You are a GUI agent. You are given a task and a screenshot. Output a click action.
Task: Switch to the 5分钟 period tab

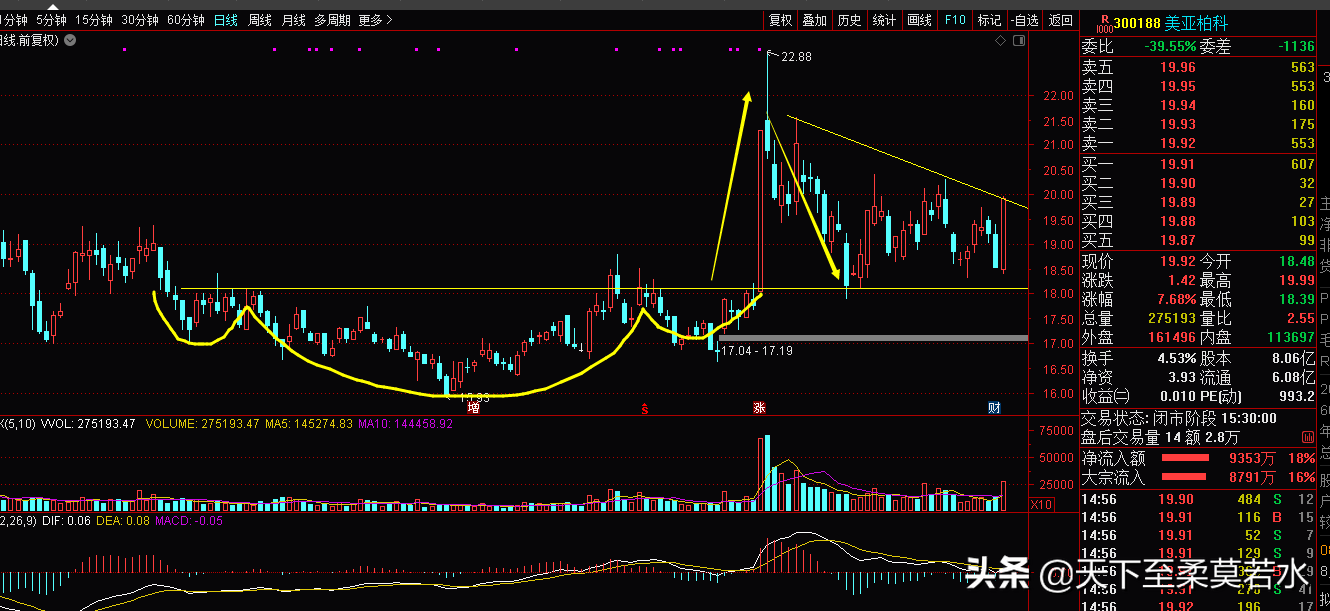(x=50, y=20)
